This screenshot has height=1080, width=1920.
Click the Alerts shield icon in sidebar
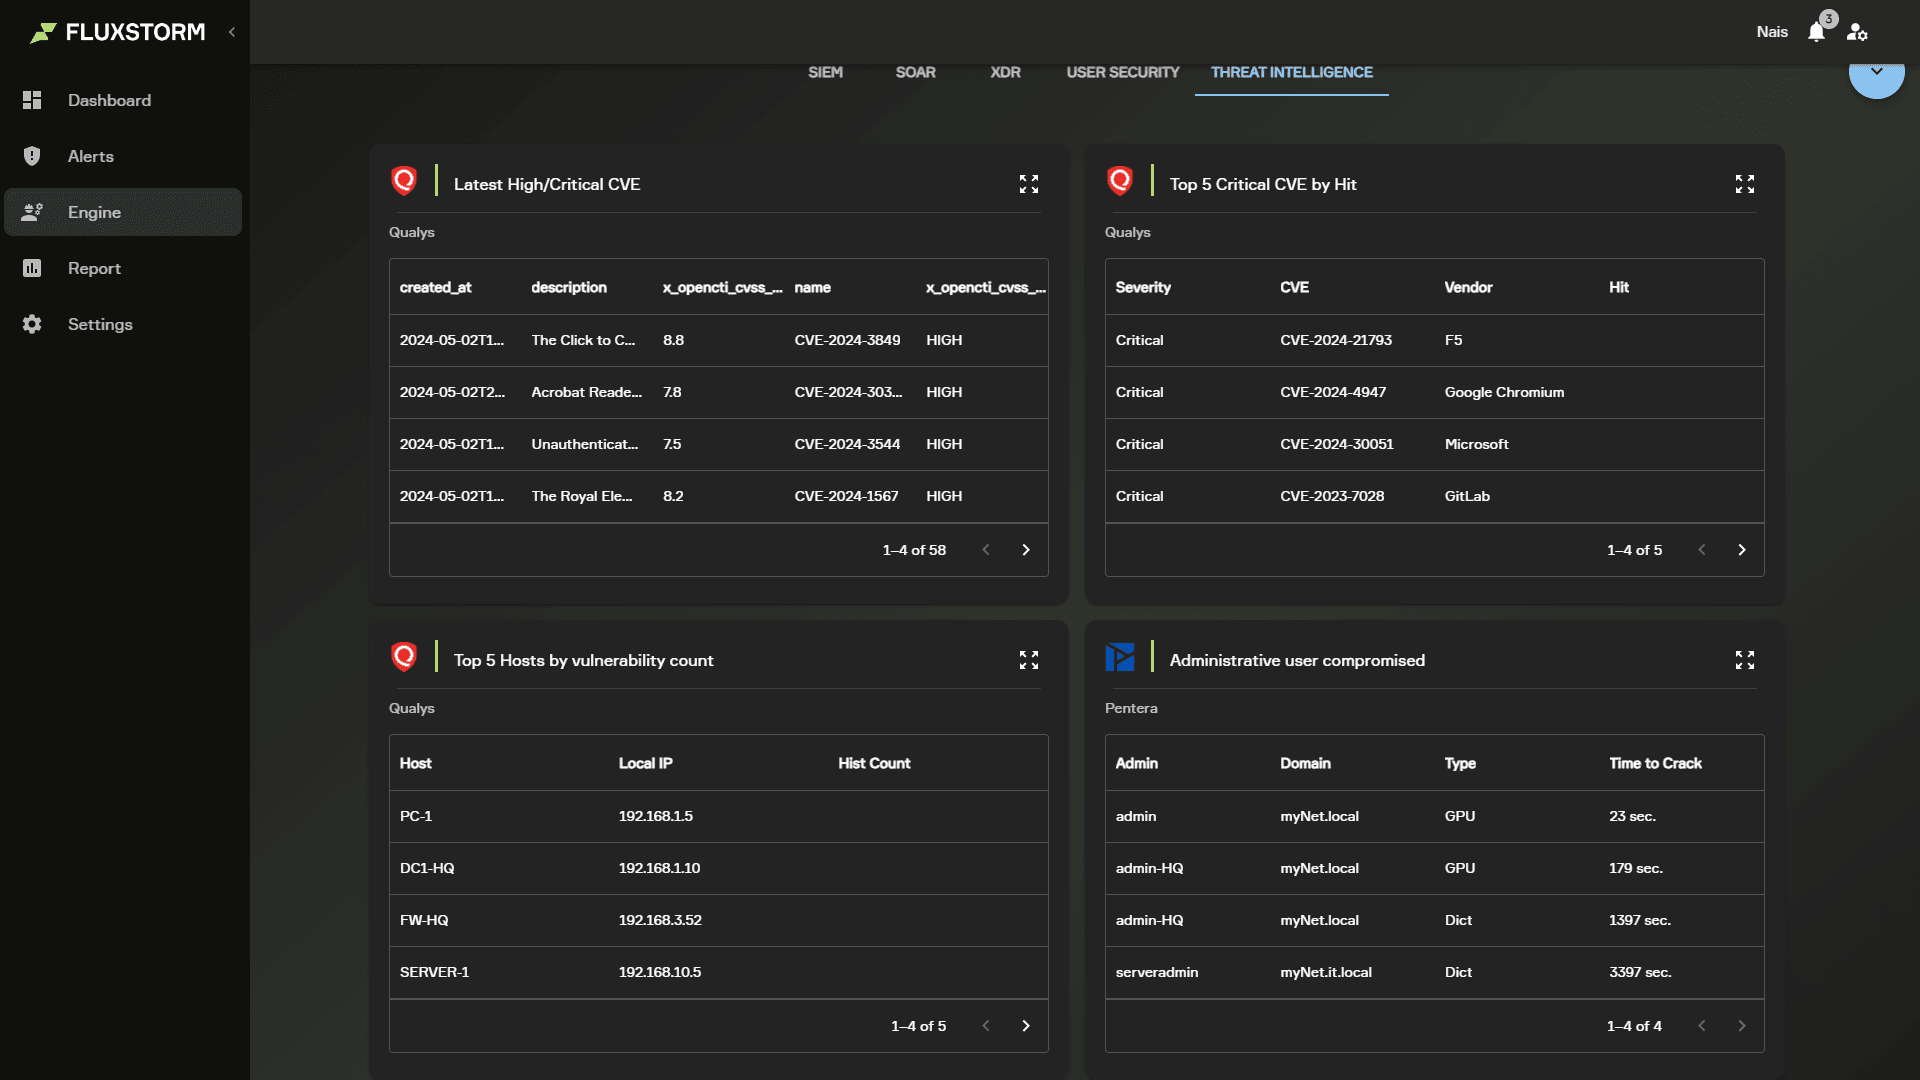tap(32, 156)
